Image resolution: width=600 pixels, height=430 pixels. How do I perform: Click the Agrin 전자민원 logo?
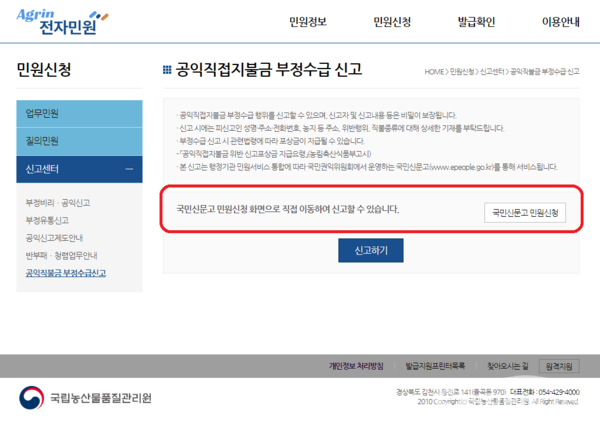tap(62, 22)
